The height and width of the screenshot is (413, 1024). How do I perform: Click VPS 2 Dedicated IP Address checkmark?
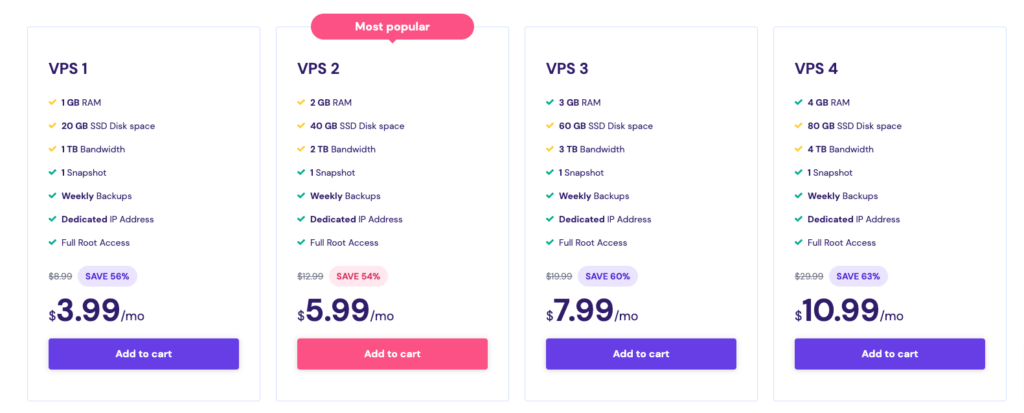[x=301, y=220]
